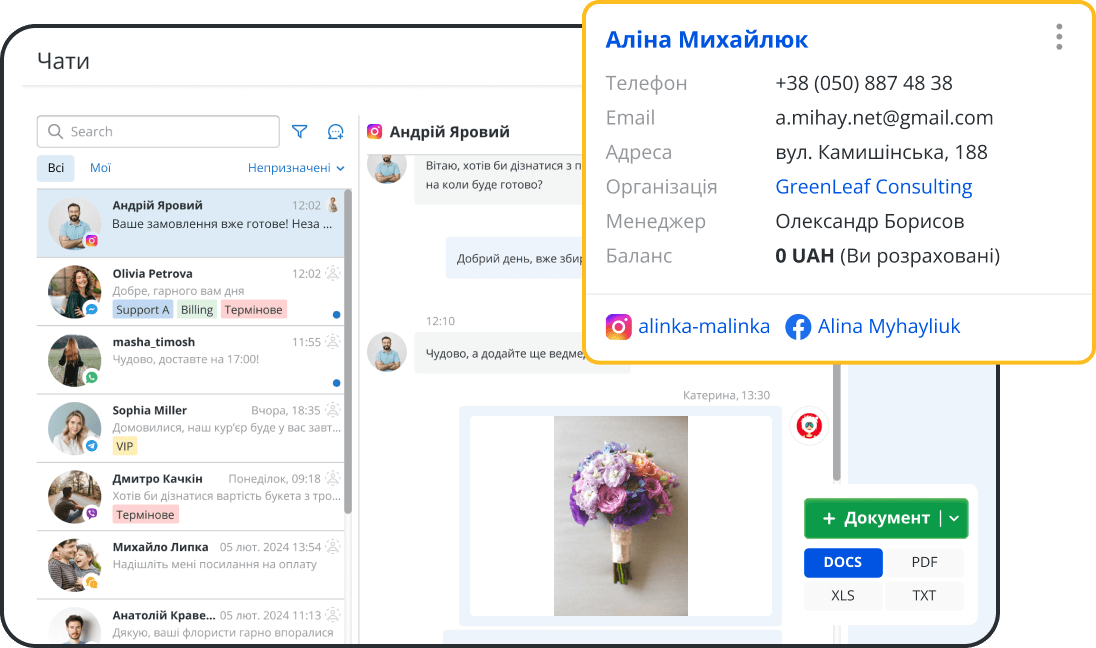Click the assign-user icon on Sophia Miller chat
The width and height of the screenshot is (1096, 648).
click(x=333, y=410)
